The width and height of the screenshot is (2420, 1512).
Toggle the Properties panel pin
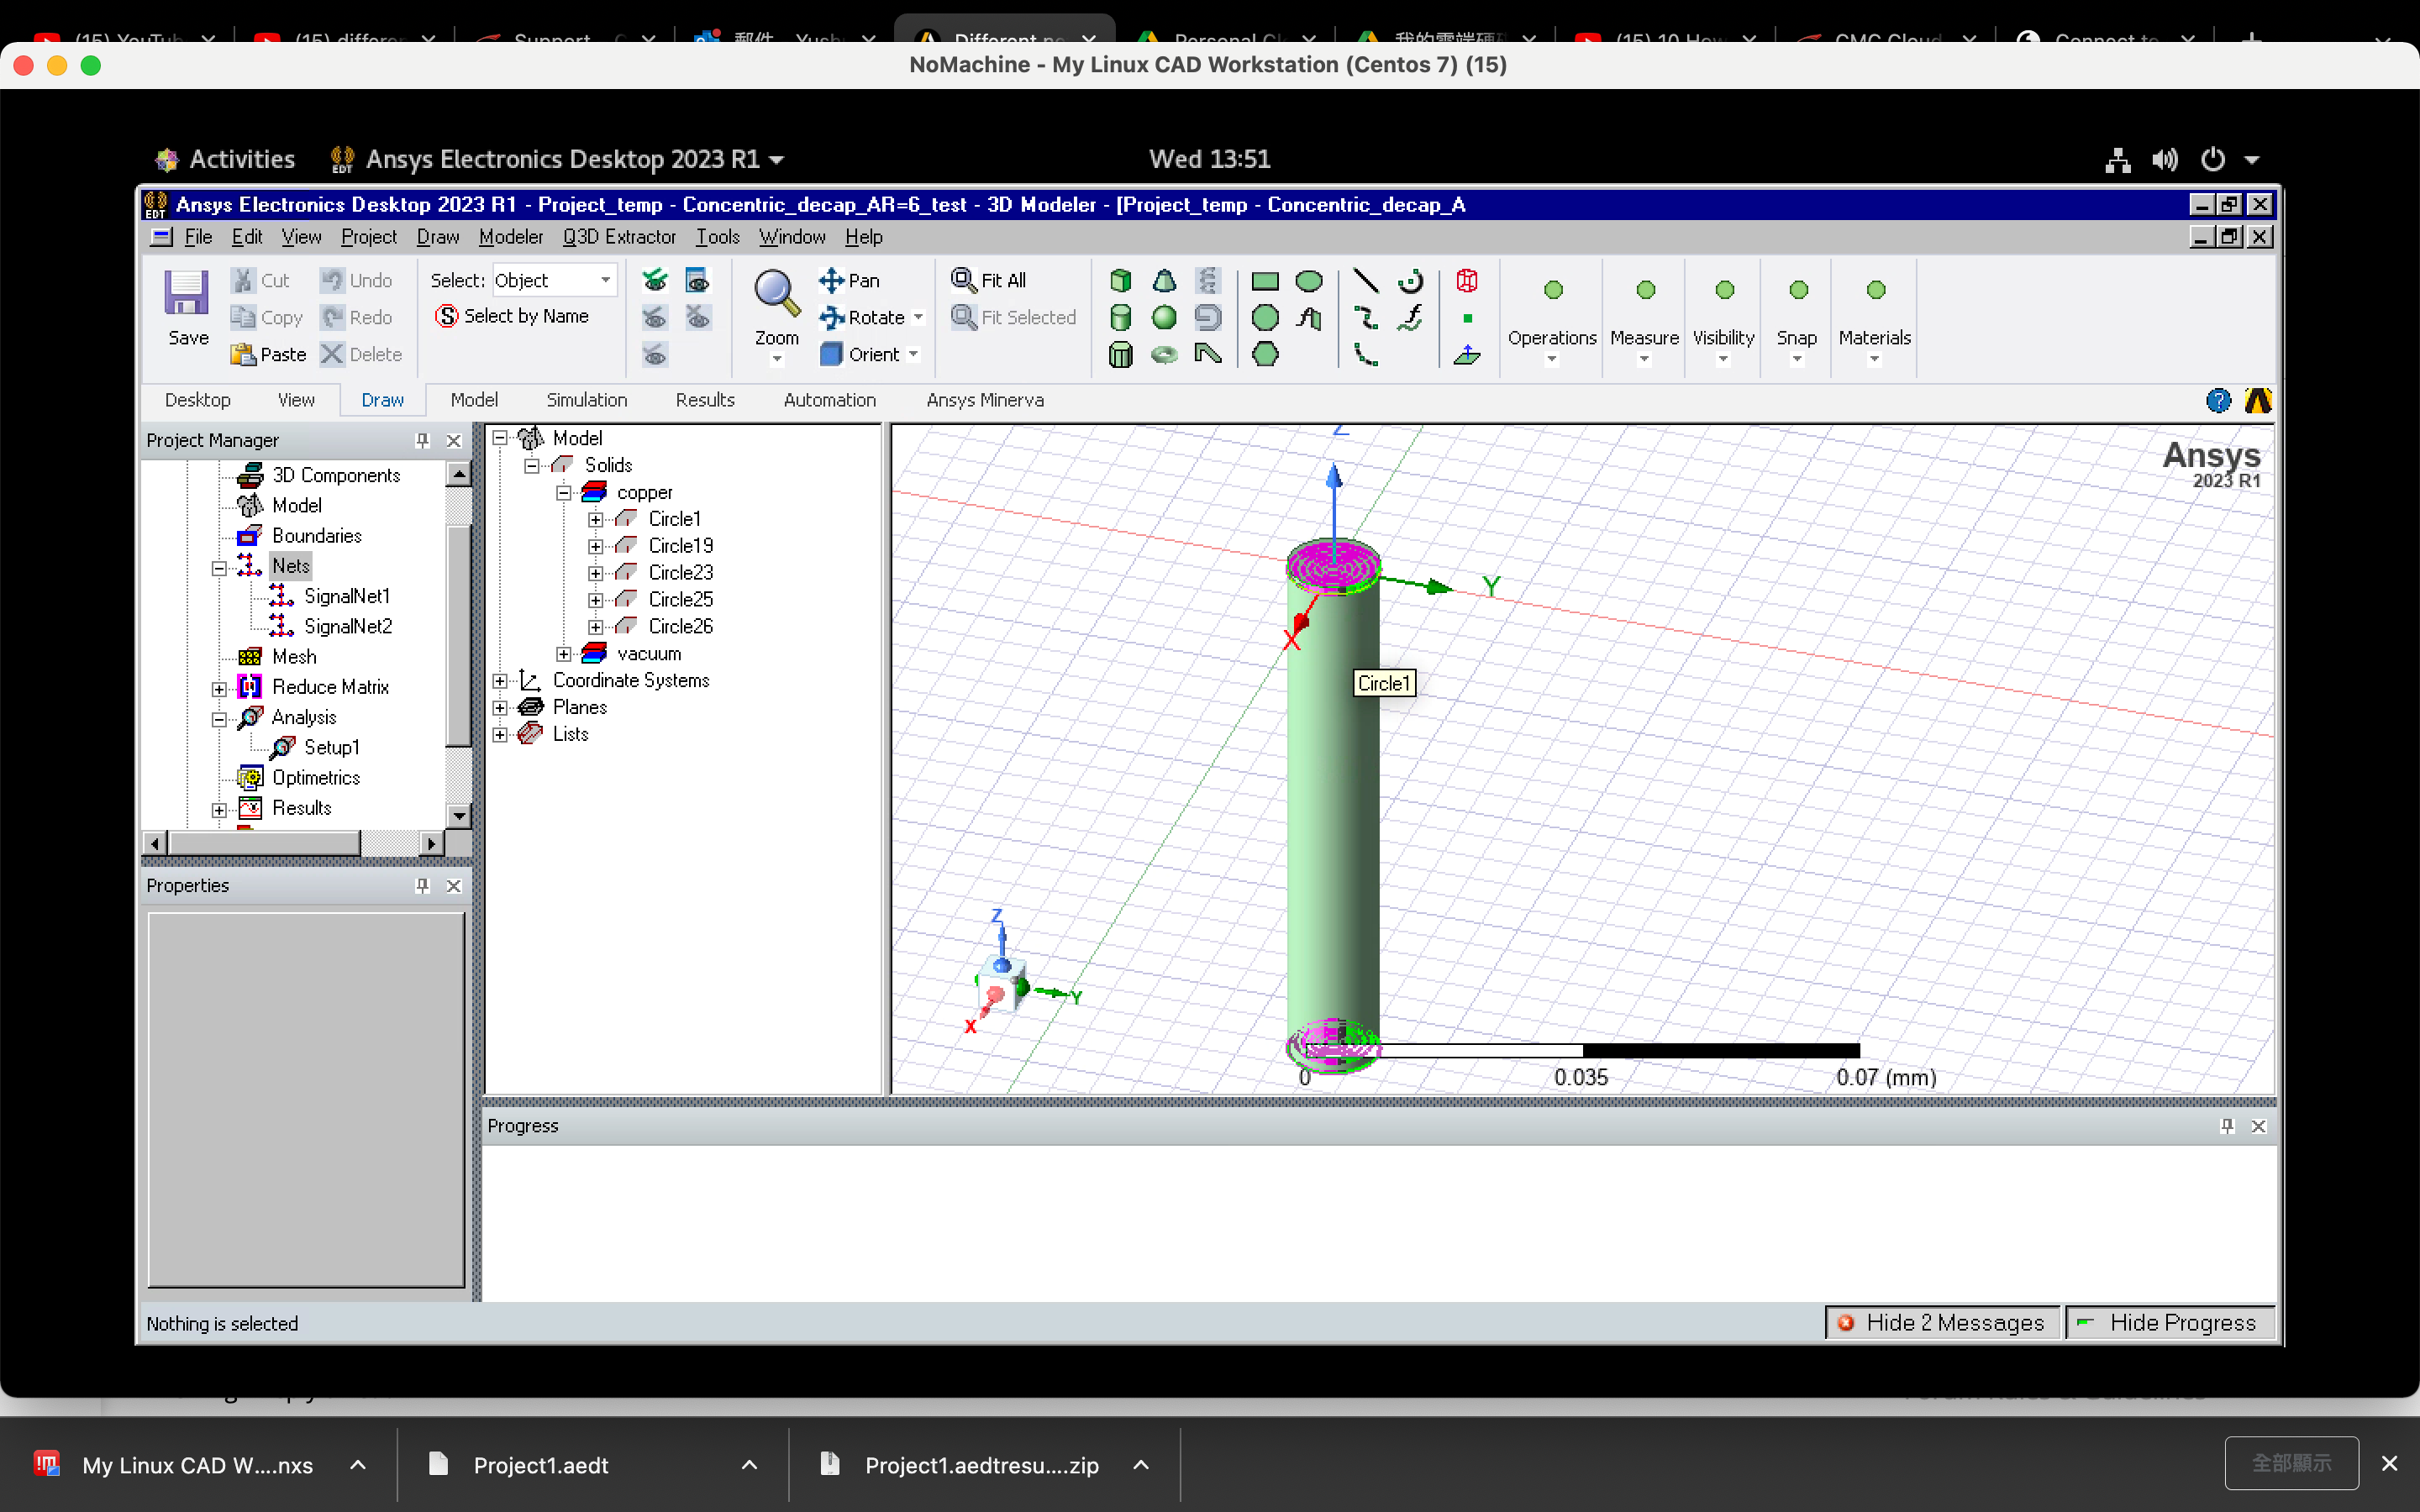pos(422,886)
